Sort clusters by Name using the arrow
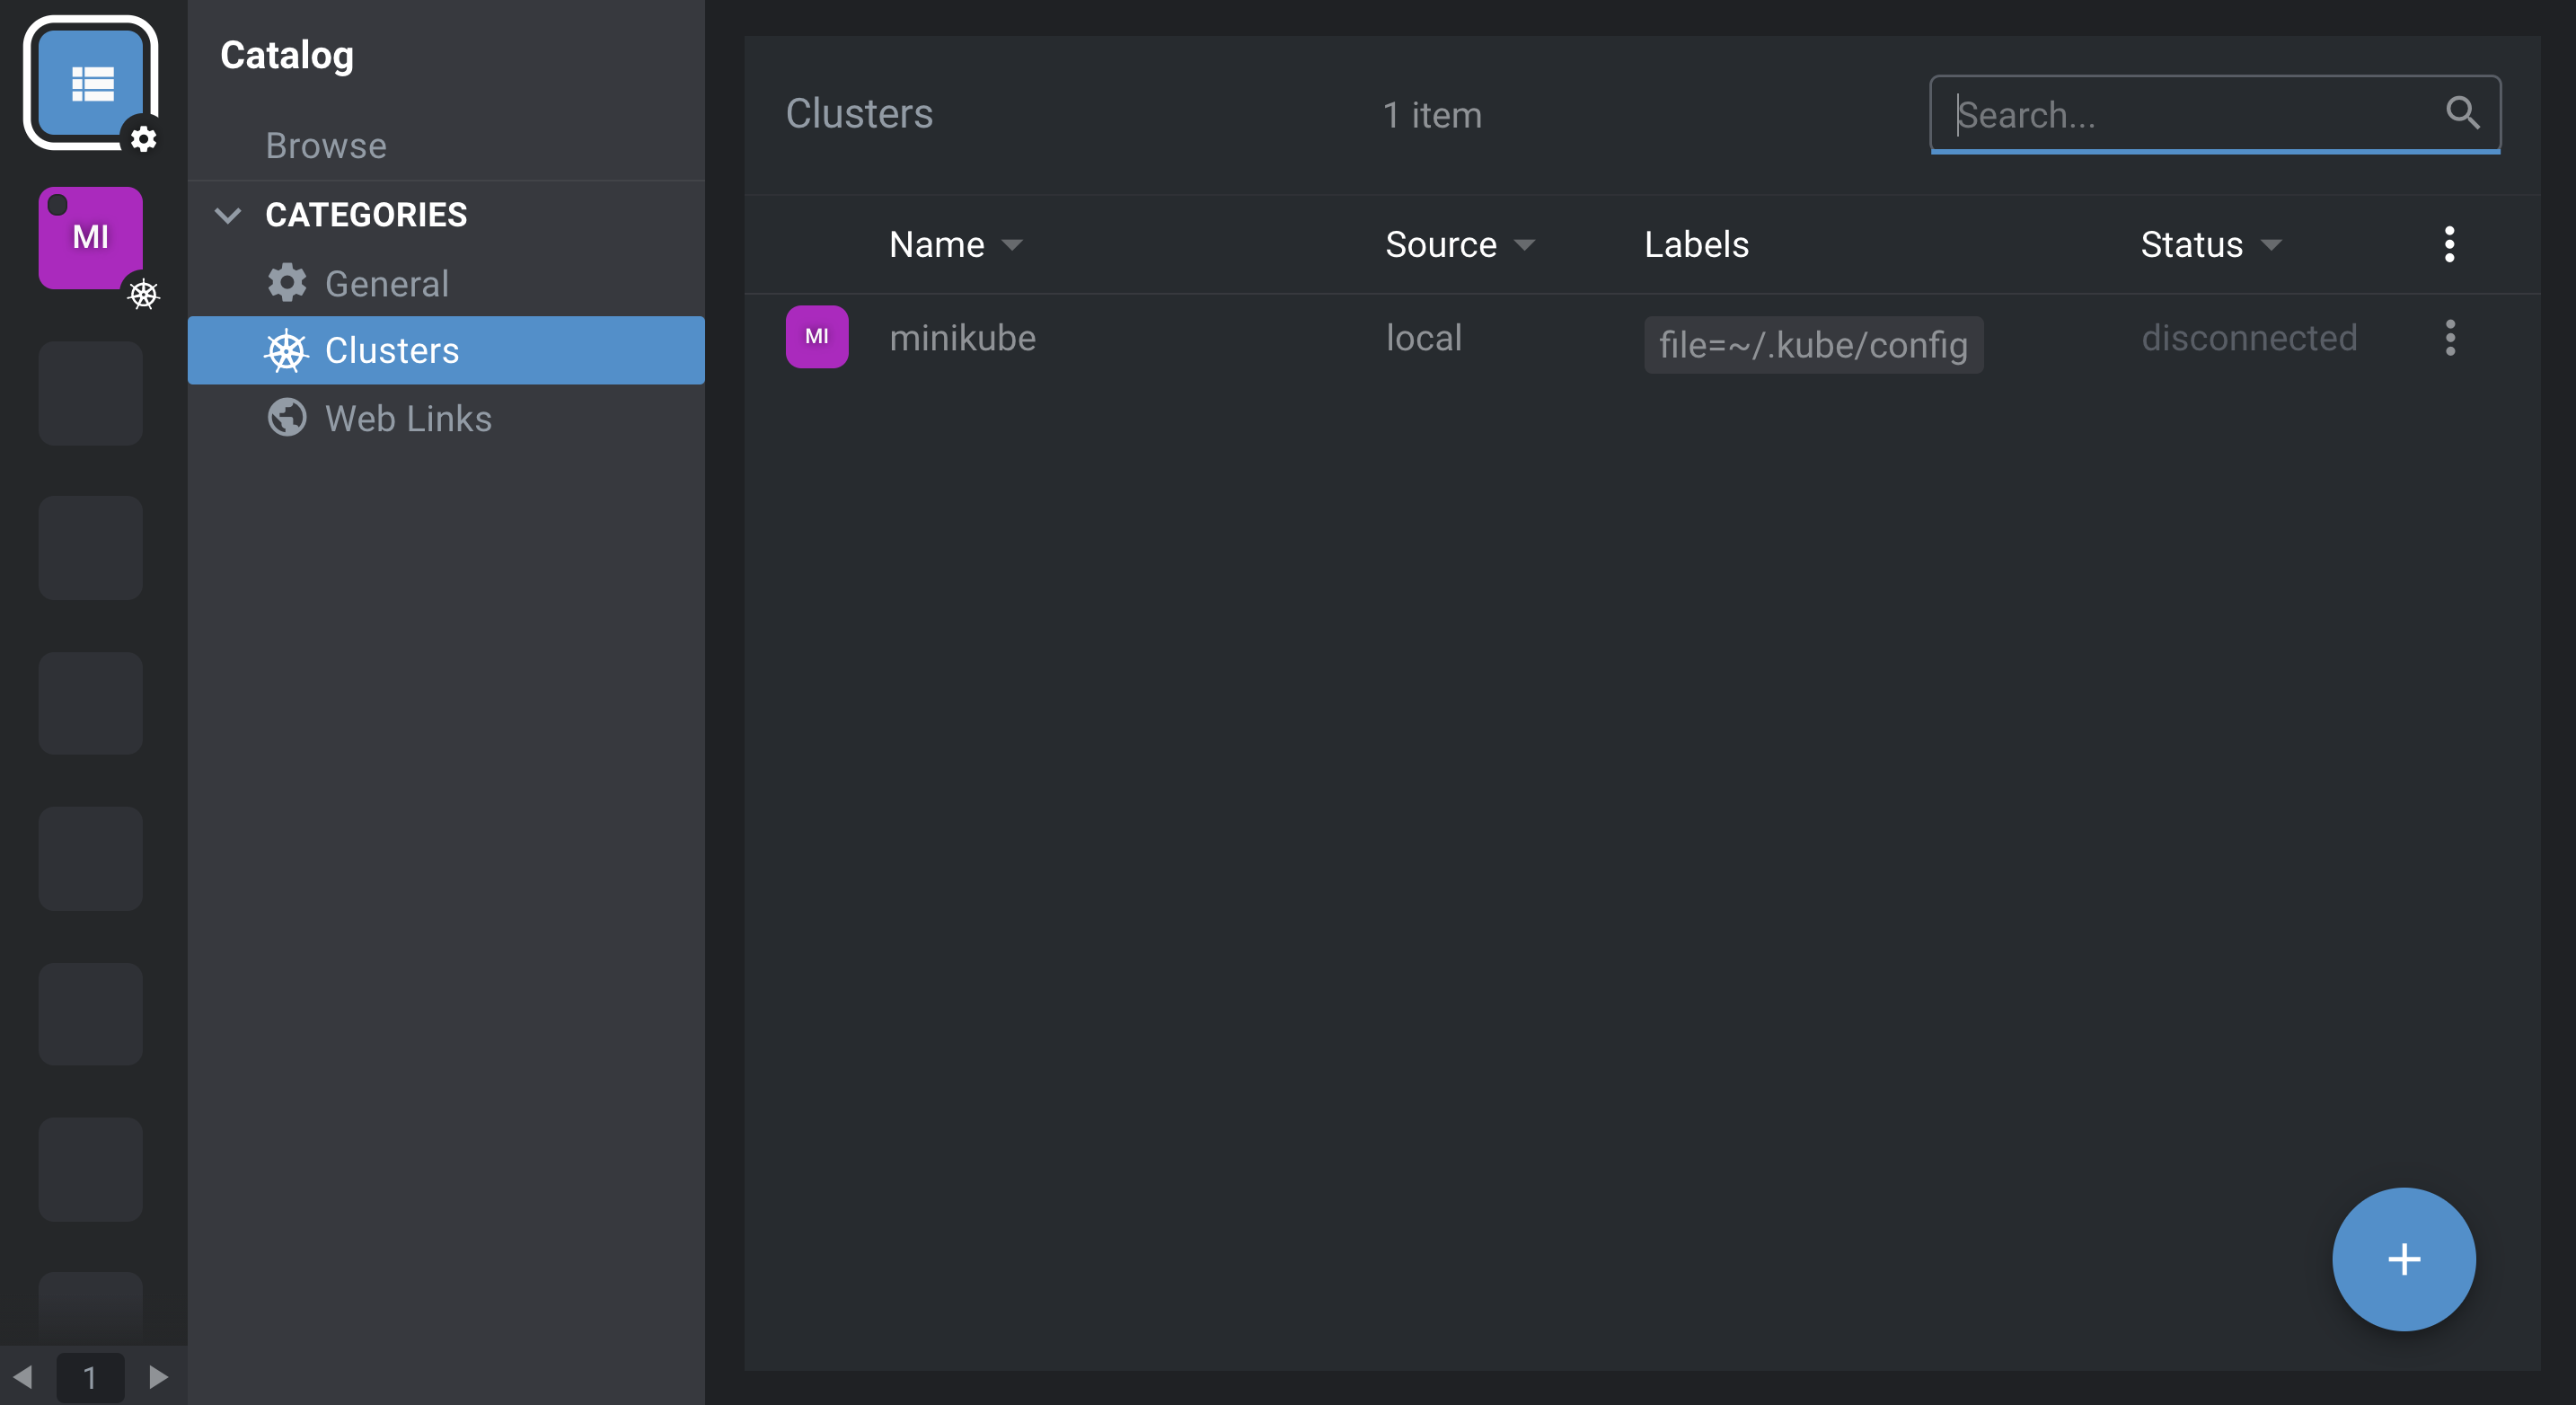Image resolution: width=2576 pixels, height=1405 pixels. point(1013,245)
